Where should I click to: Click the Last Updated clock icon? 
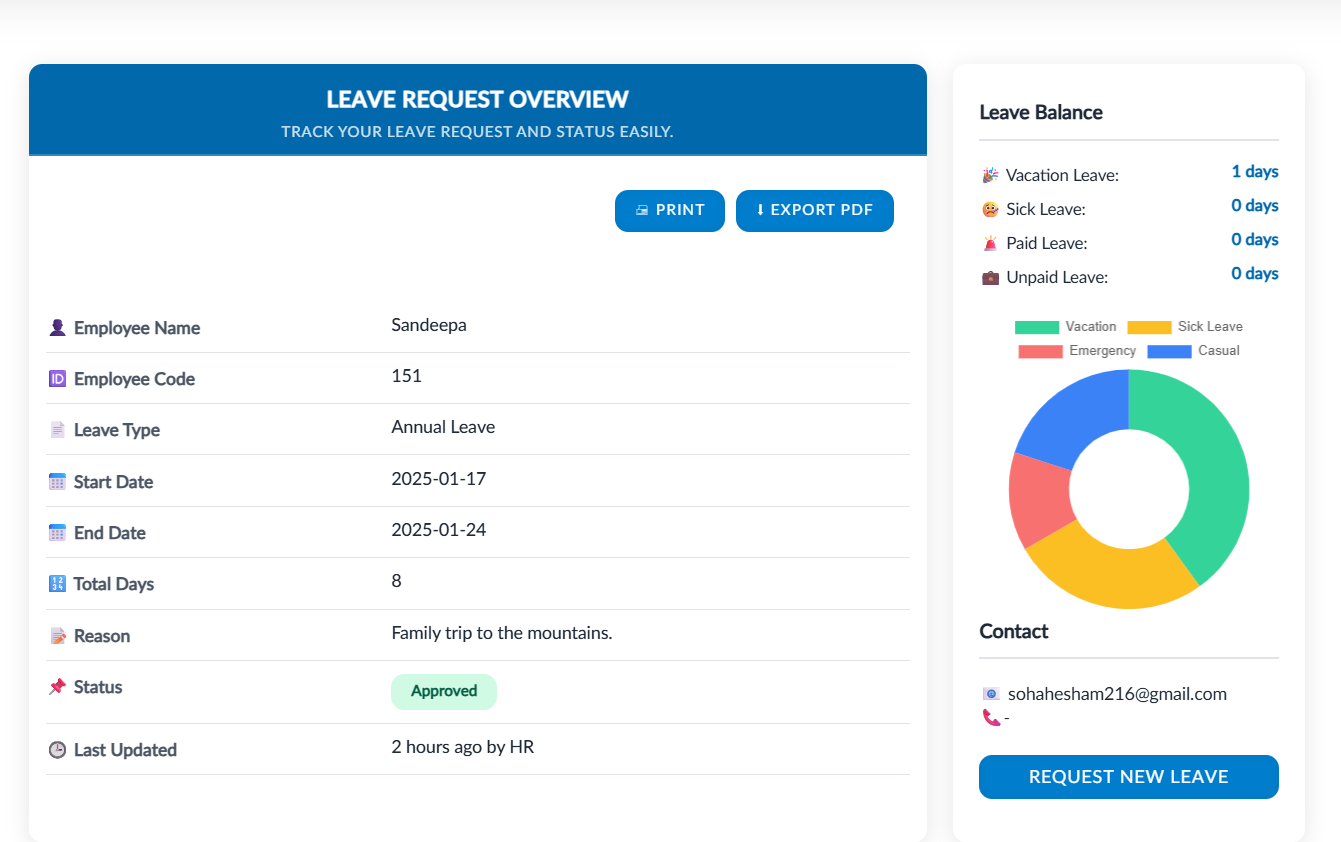[x=57, y=750]
